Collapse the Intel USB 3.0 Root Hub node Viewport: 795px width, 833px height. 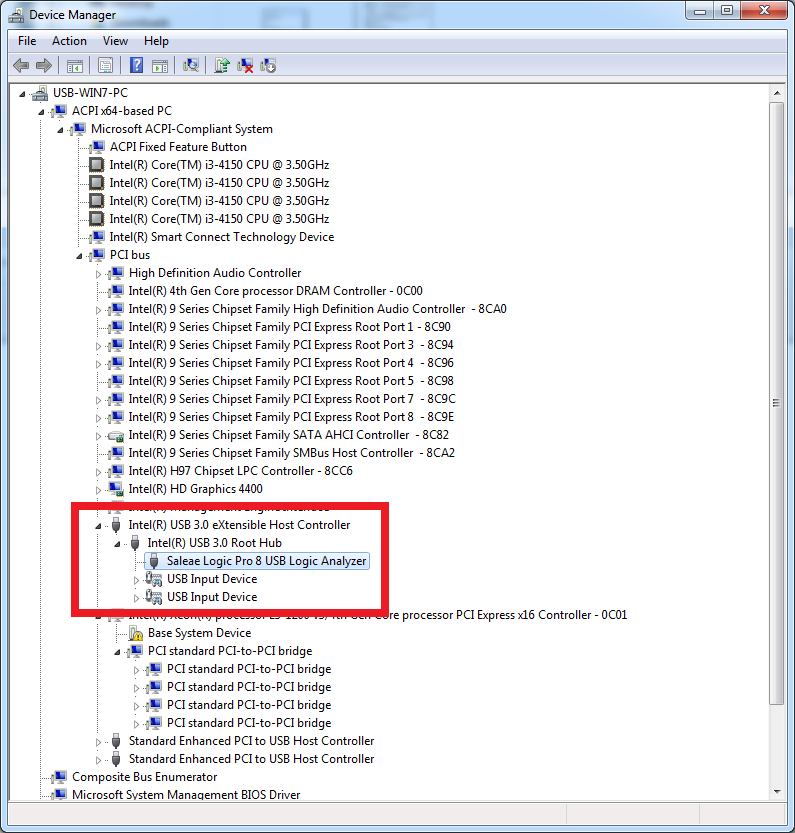click(117, 543)
